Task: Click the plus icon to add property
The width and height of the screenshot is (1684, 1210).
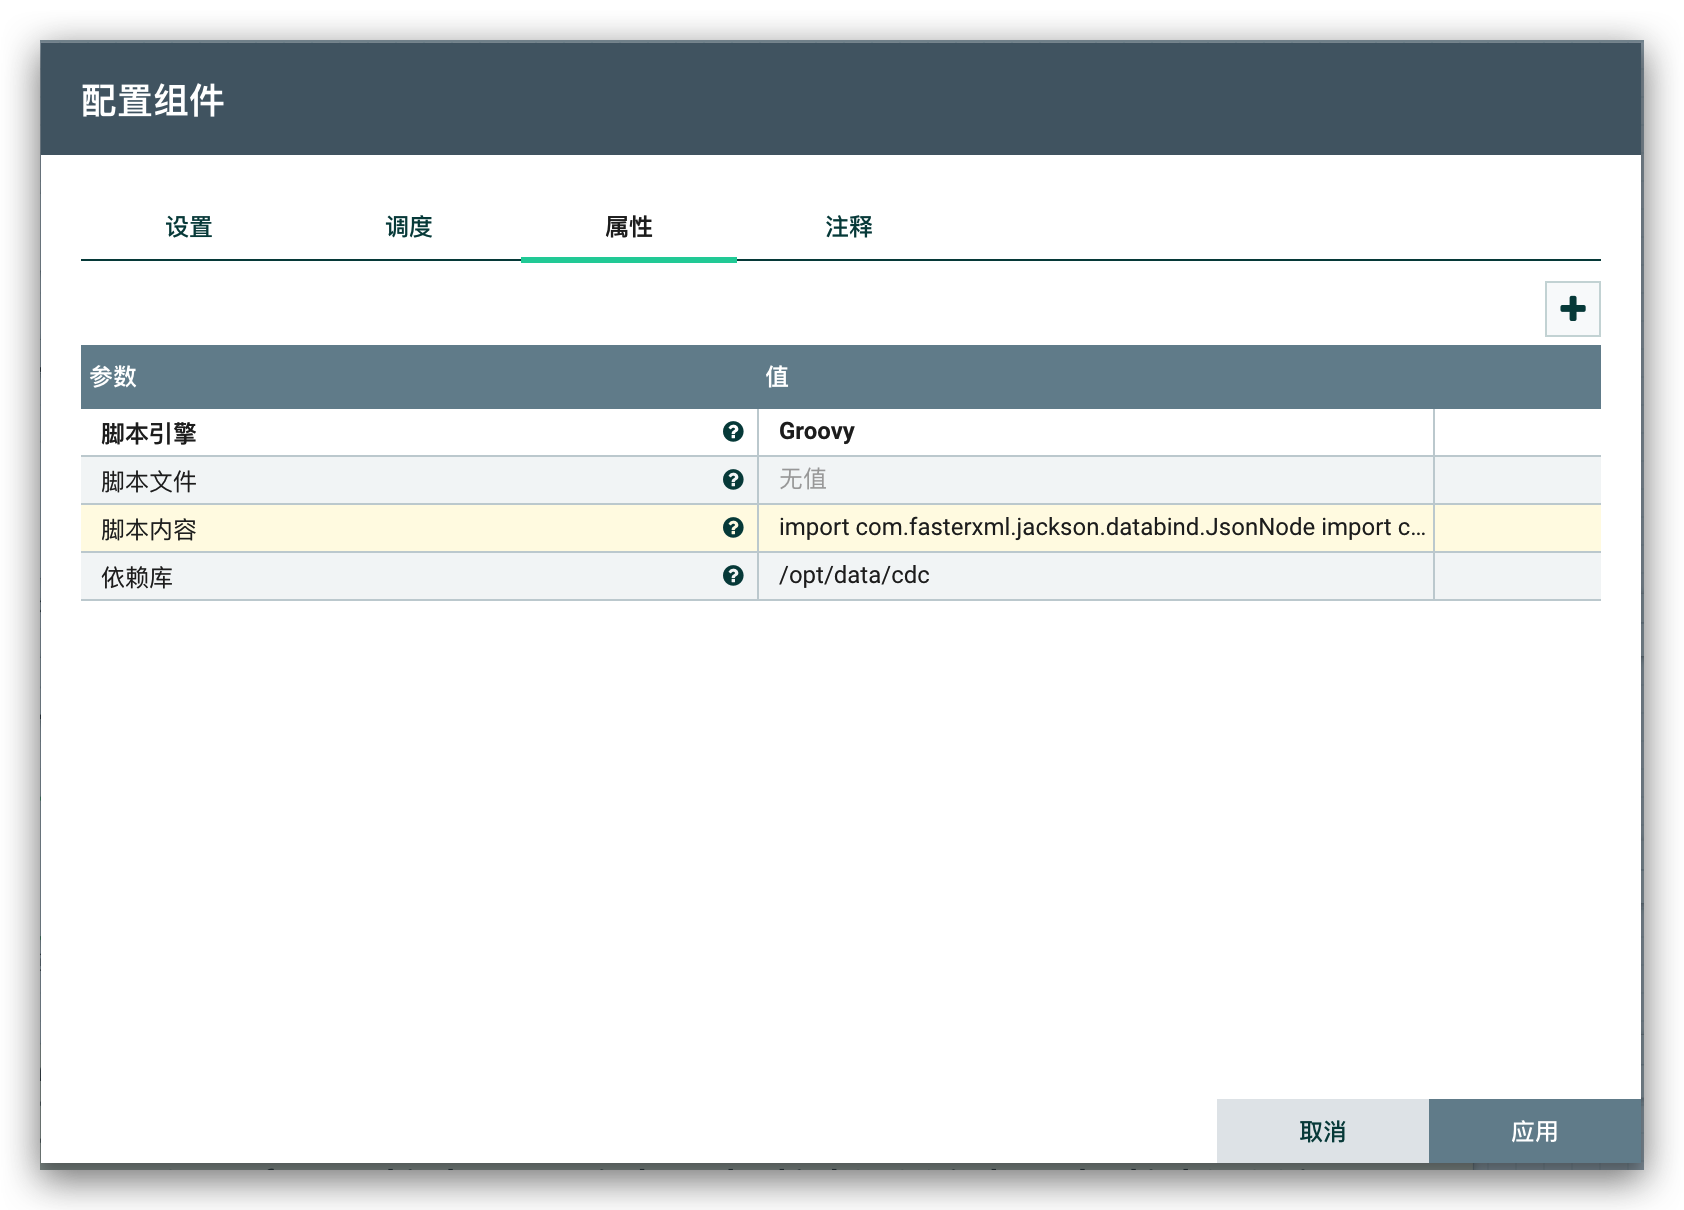Action: pyautogui.click(x=1572, y=309)
